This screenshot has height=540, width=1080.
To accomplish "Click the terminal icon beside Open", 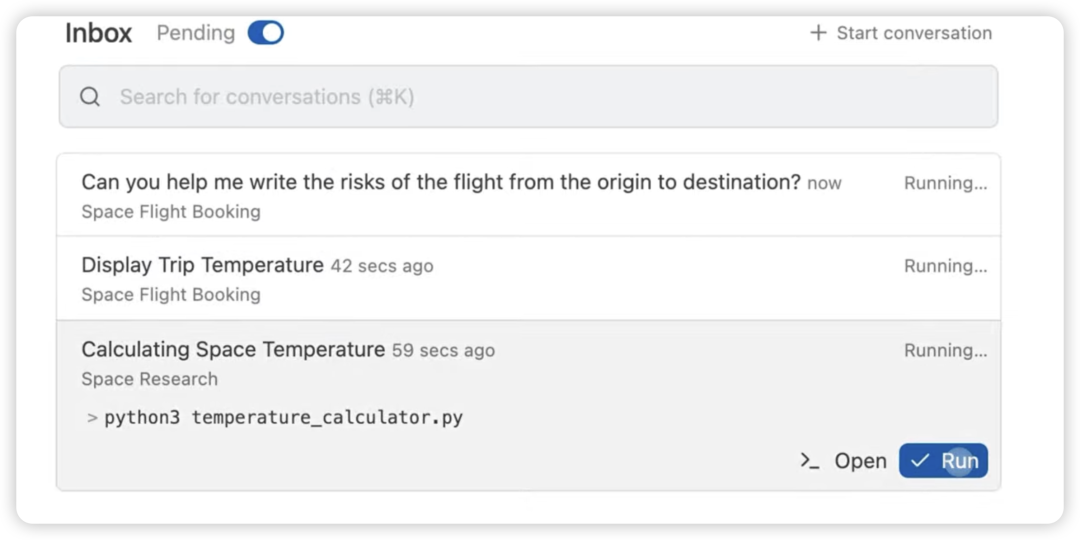I will tap(810, 461).
